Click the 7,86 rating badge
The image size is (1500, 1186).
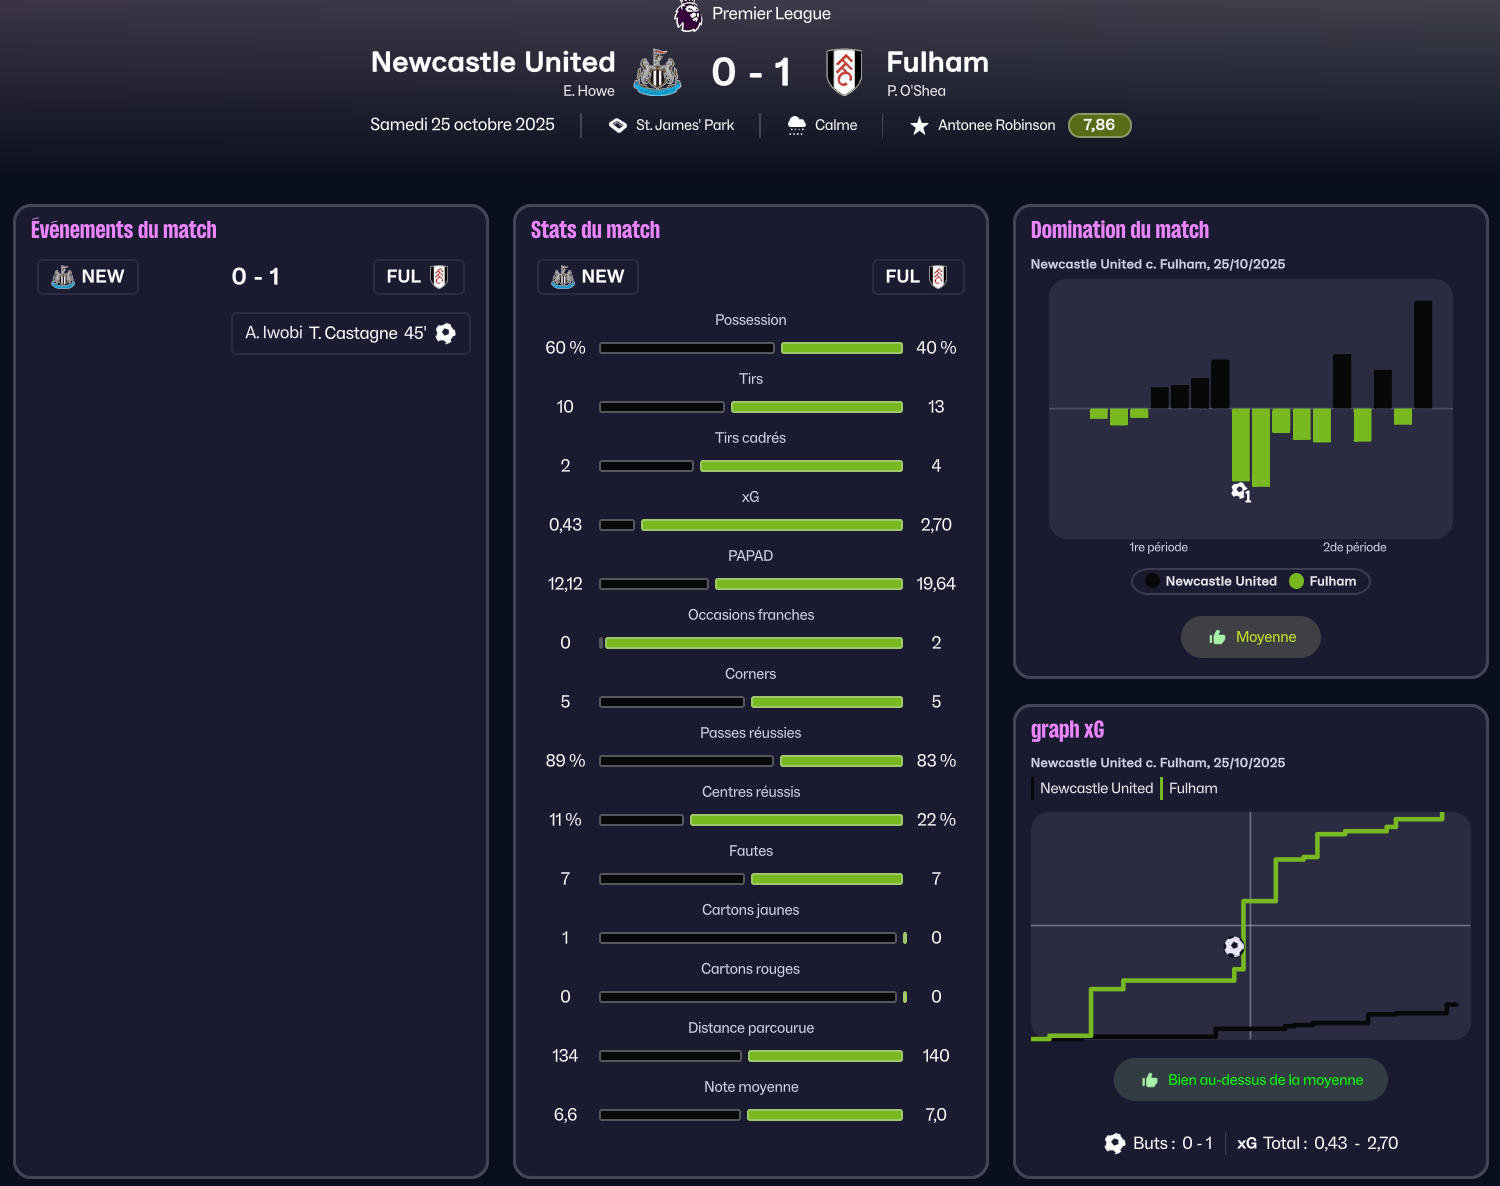tap(1099, 125)
